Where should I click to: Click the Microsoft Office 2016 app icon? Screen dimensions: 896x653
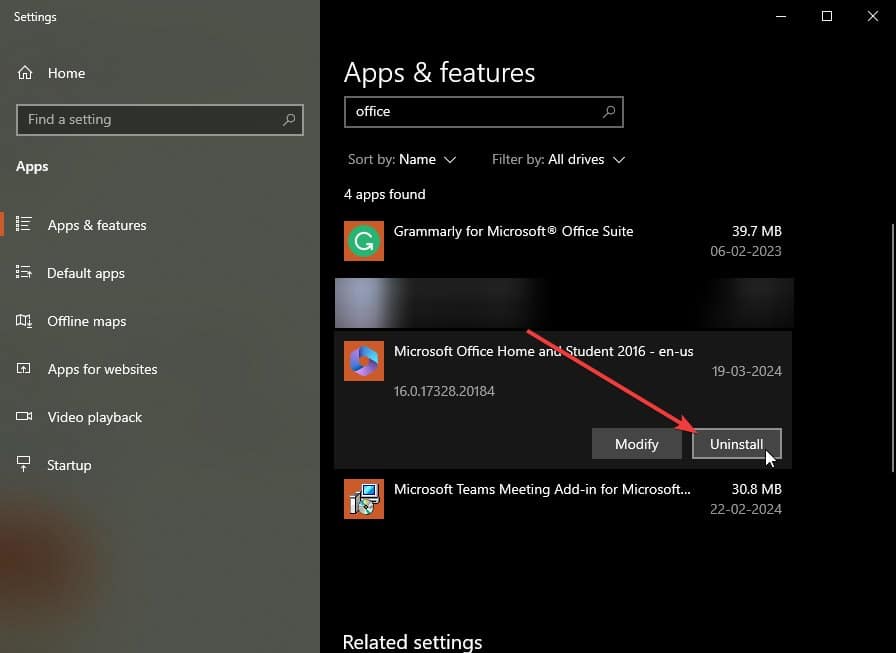tap(363, 361)
